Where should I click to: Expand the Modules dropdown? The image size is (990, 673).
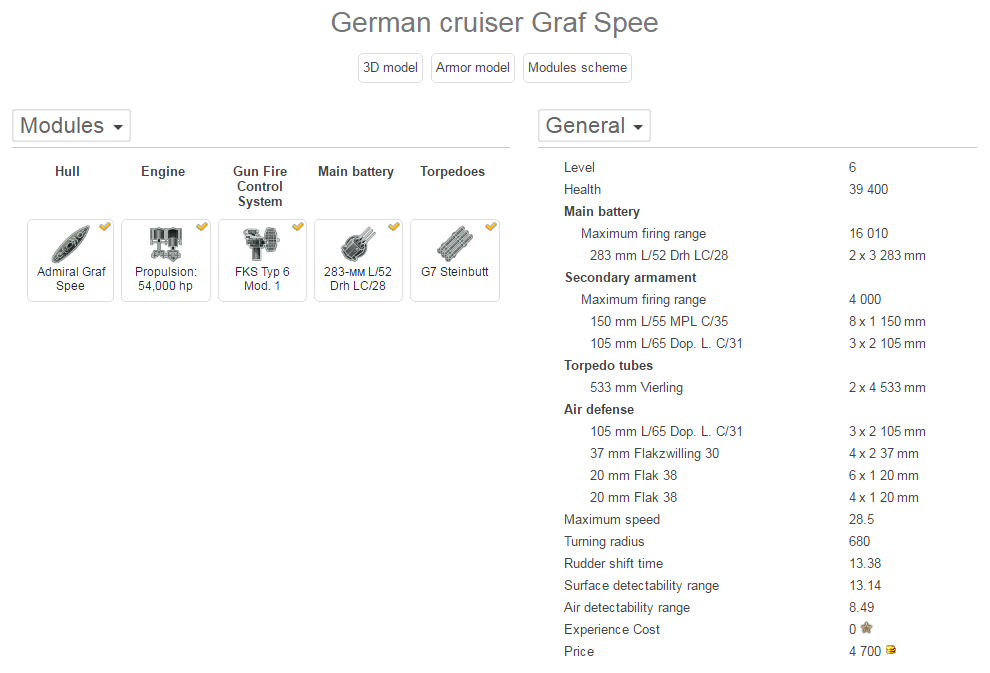[71, 125]
